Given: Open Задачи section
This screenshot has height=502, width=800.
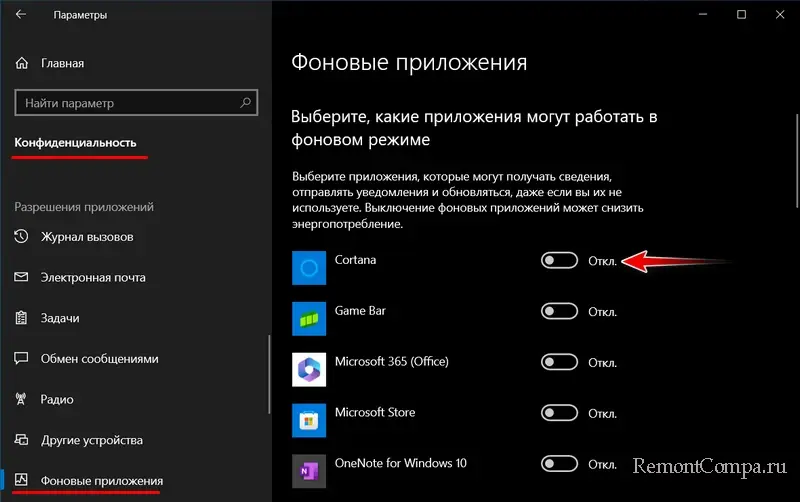Looking at the screenshot, I should [x=60, y=318].
